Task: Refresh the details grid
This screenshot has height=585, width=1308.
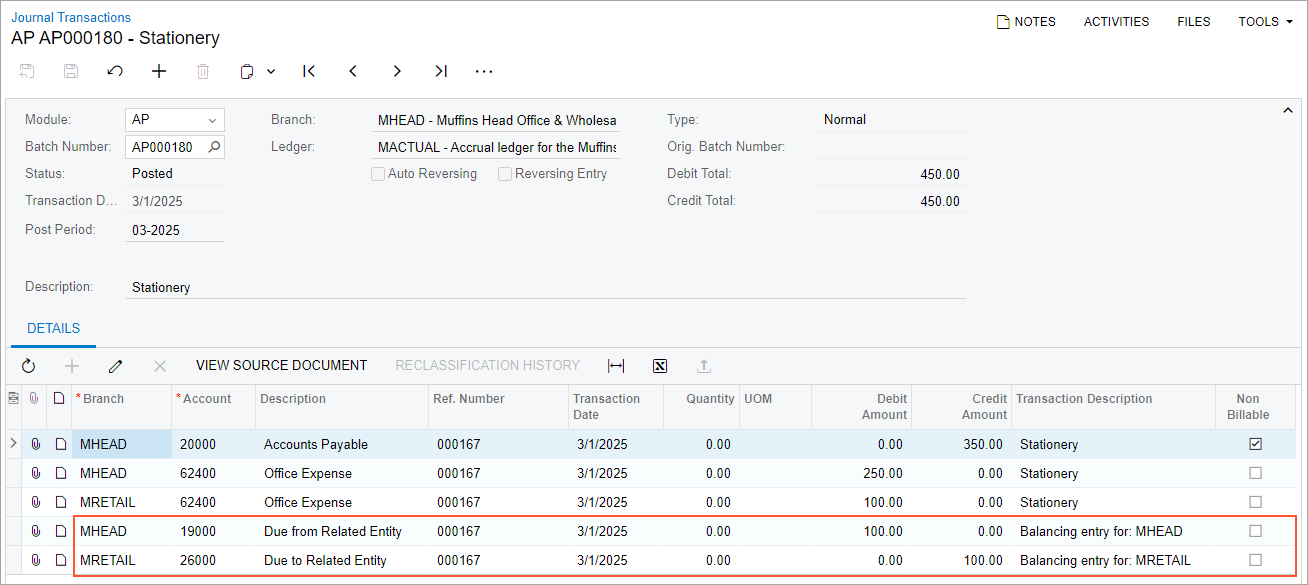Action: click(x=28, y=366)
